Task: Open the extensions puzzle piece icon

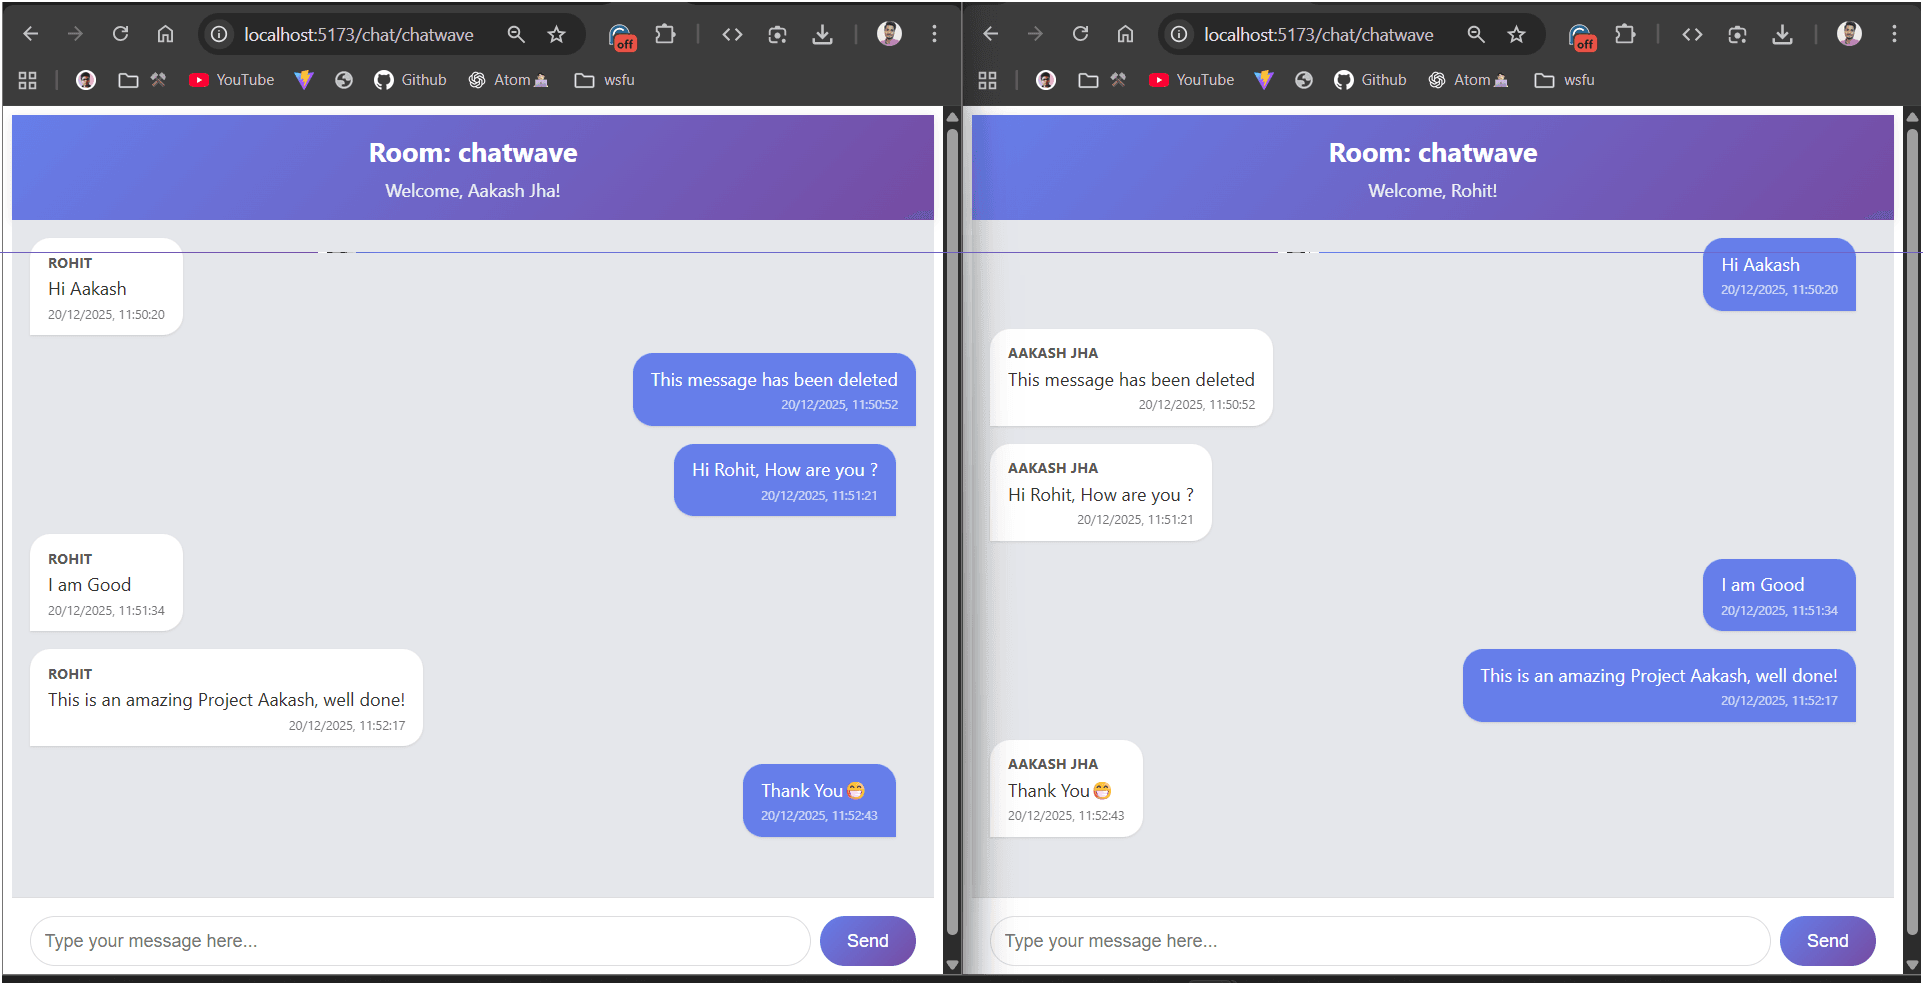Action: point(665,33)
